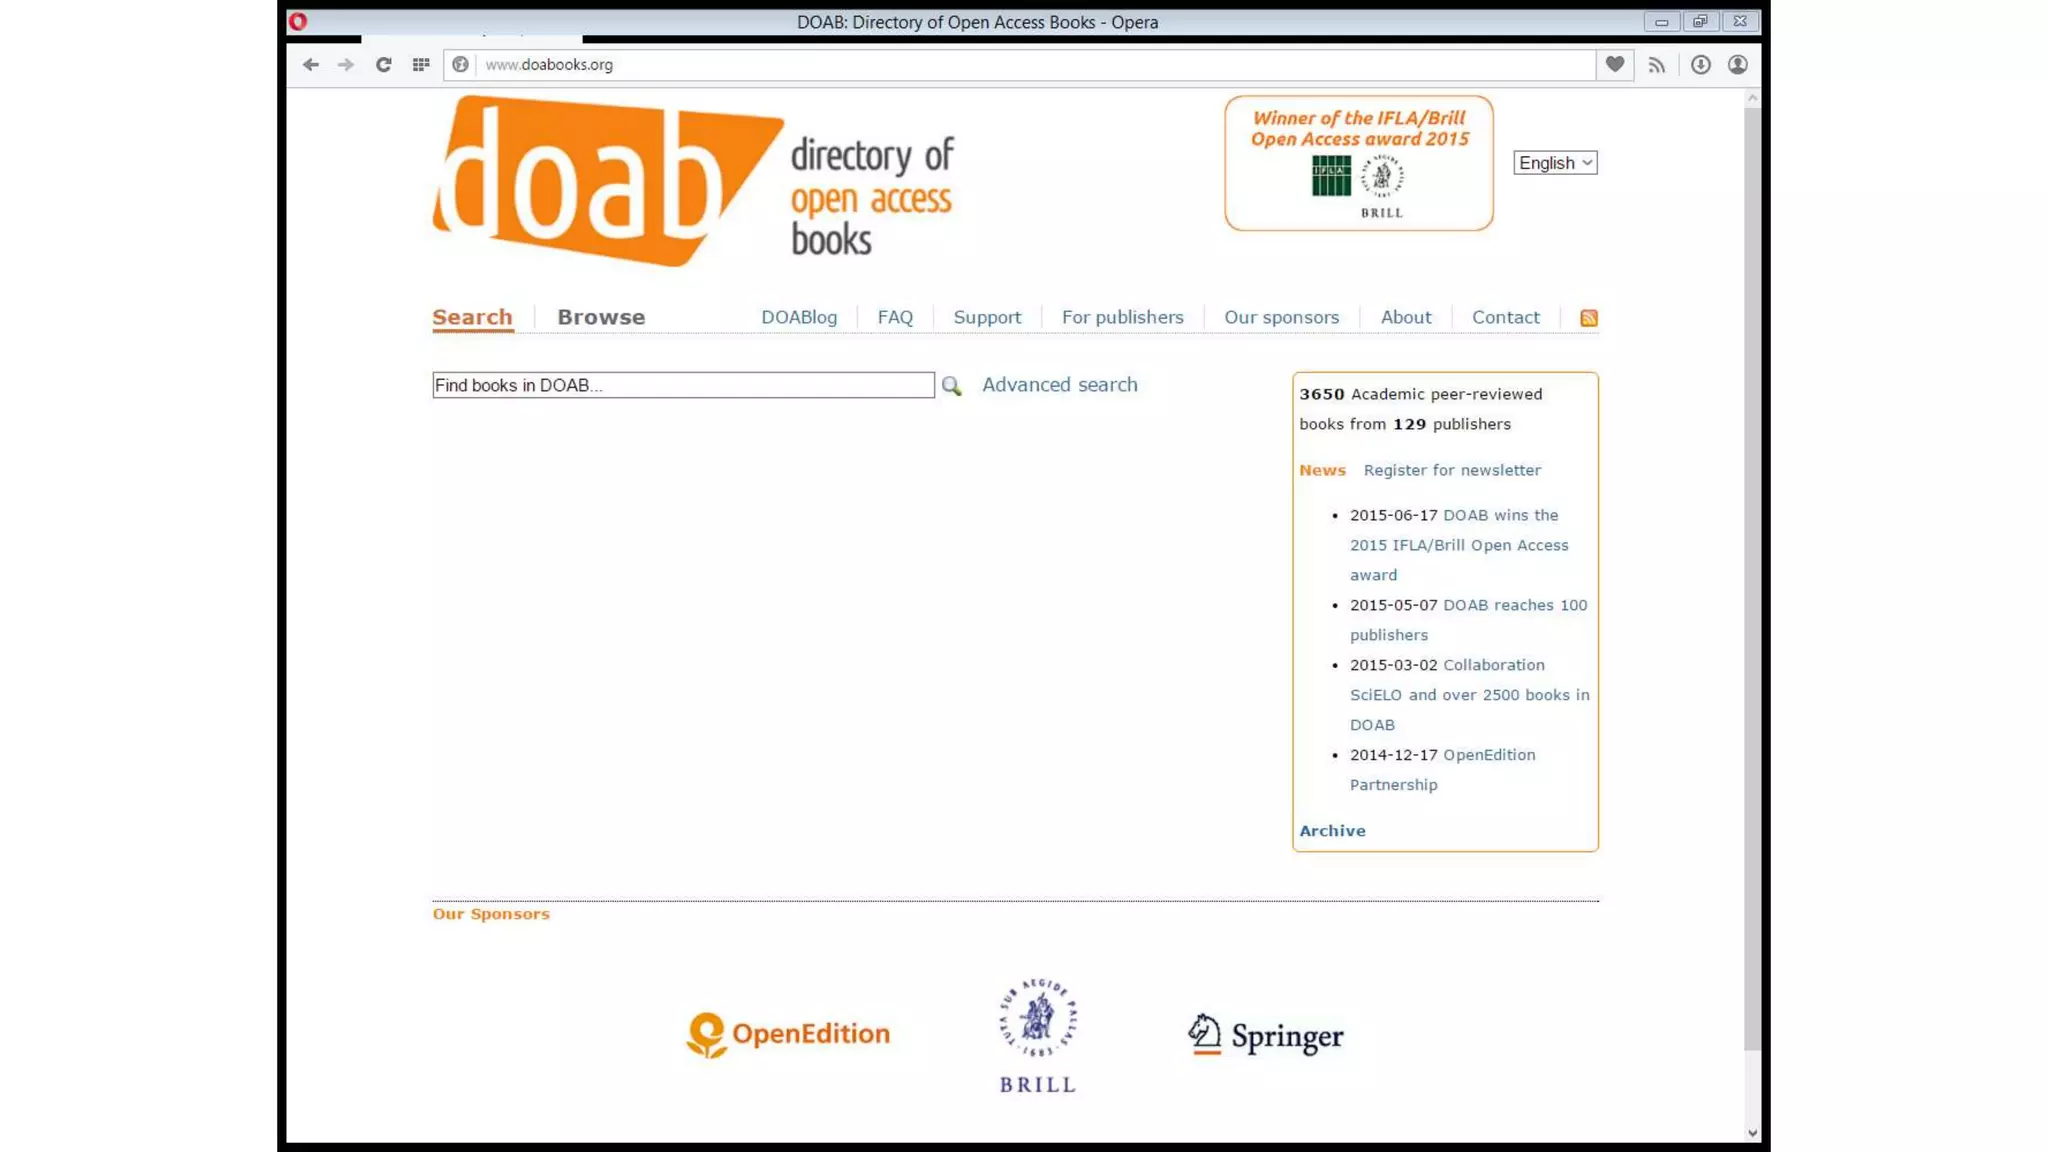2048x1152 pixels.
Task: Click the forward navigation arrow
Action: click(346, 65)
